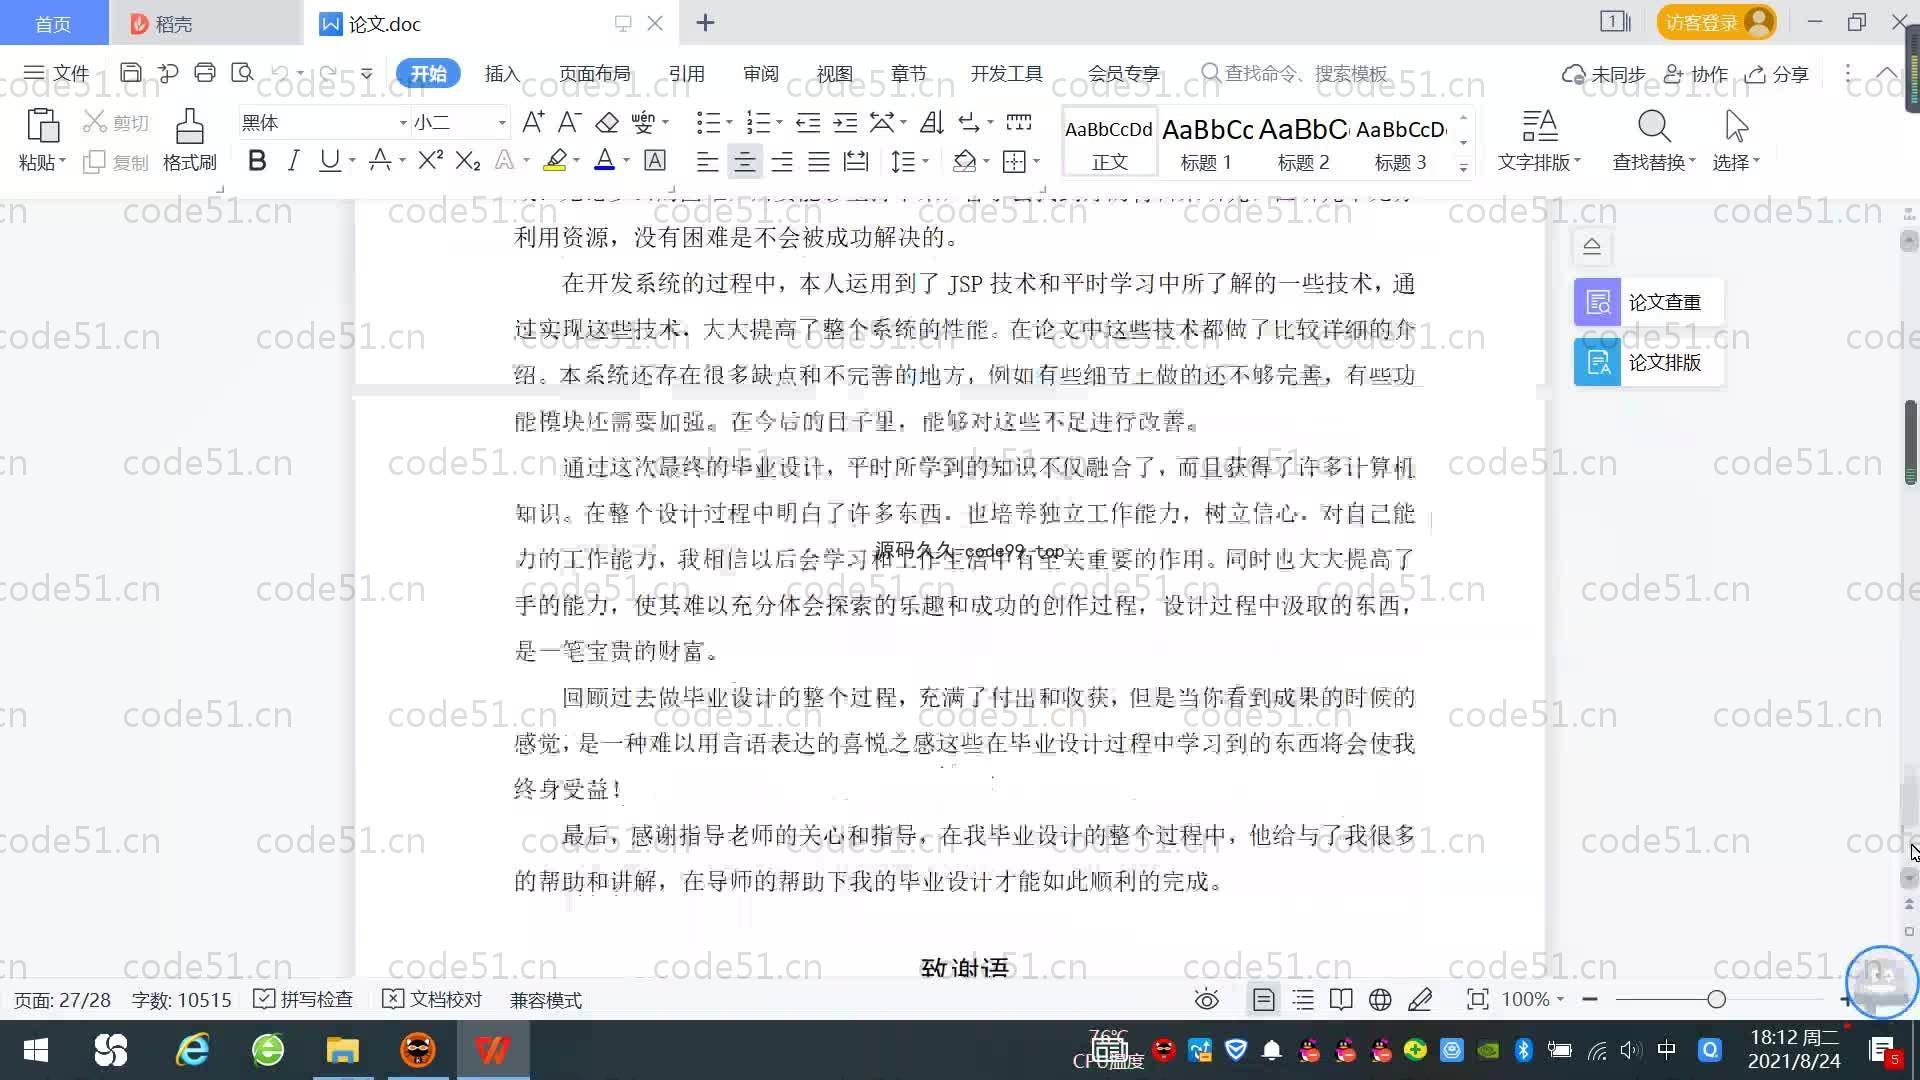This screenshot has height=1080, width=1920.
Task: Apply subscript formatting
Action: [468, 161]
